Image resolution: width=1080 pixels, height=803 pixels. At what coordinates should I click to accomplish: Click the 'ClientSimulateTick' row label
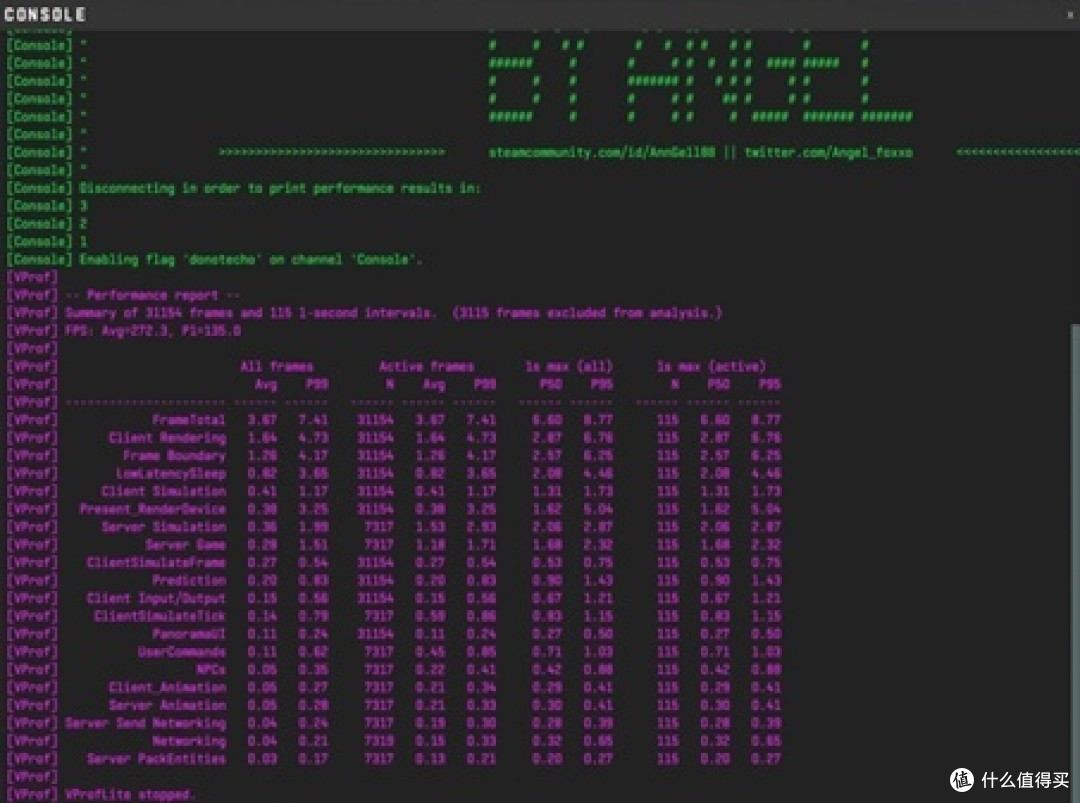pos(160,616)
